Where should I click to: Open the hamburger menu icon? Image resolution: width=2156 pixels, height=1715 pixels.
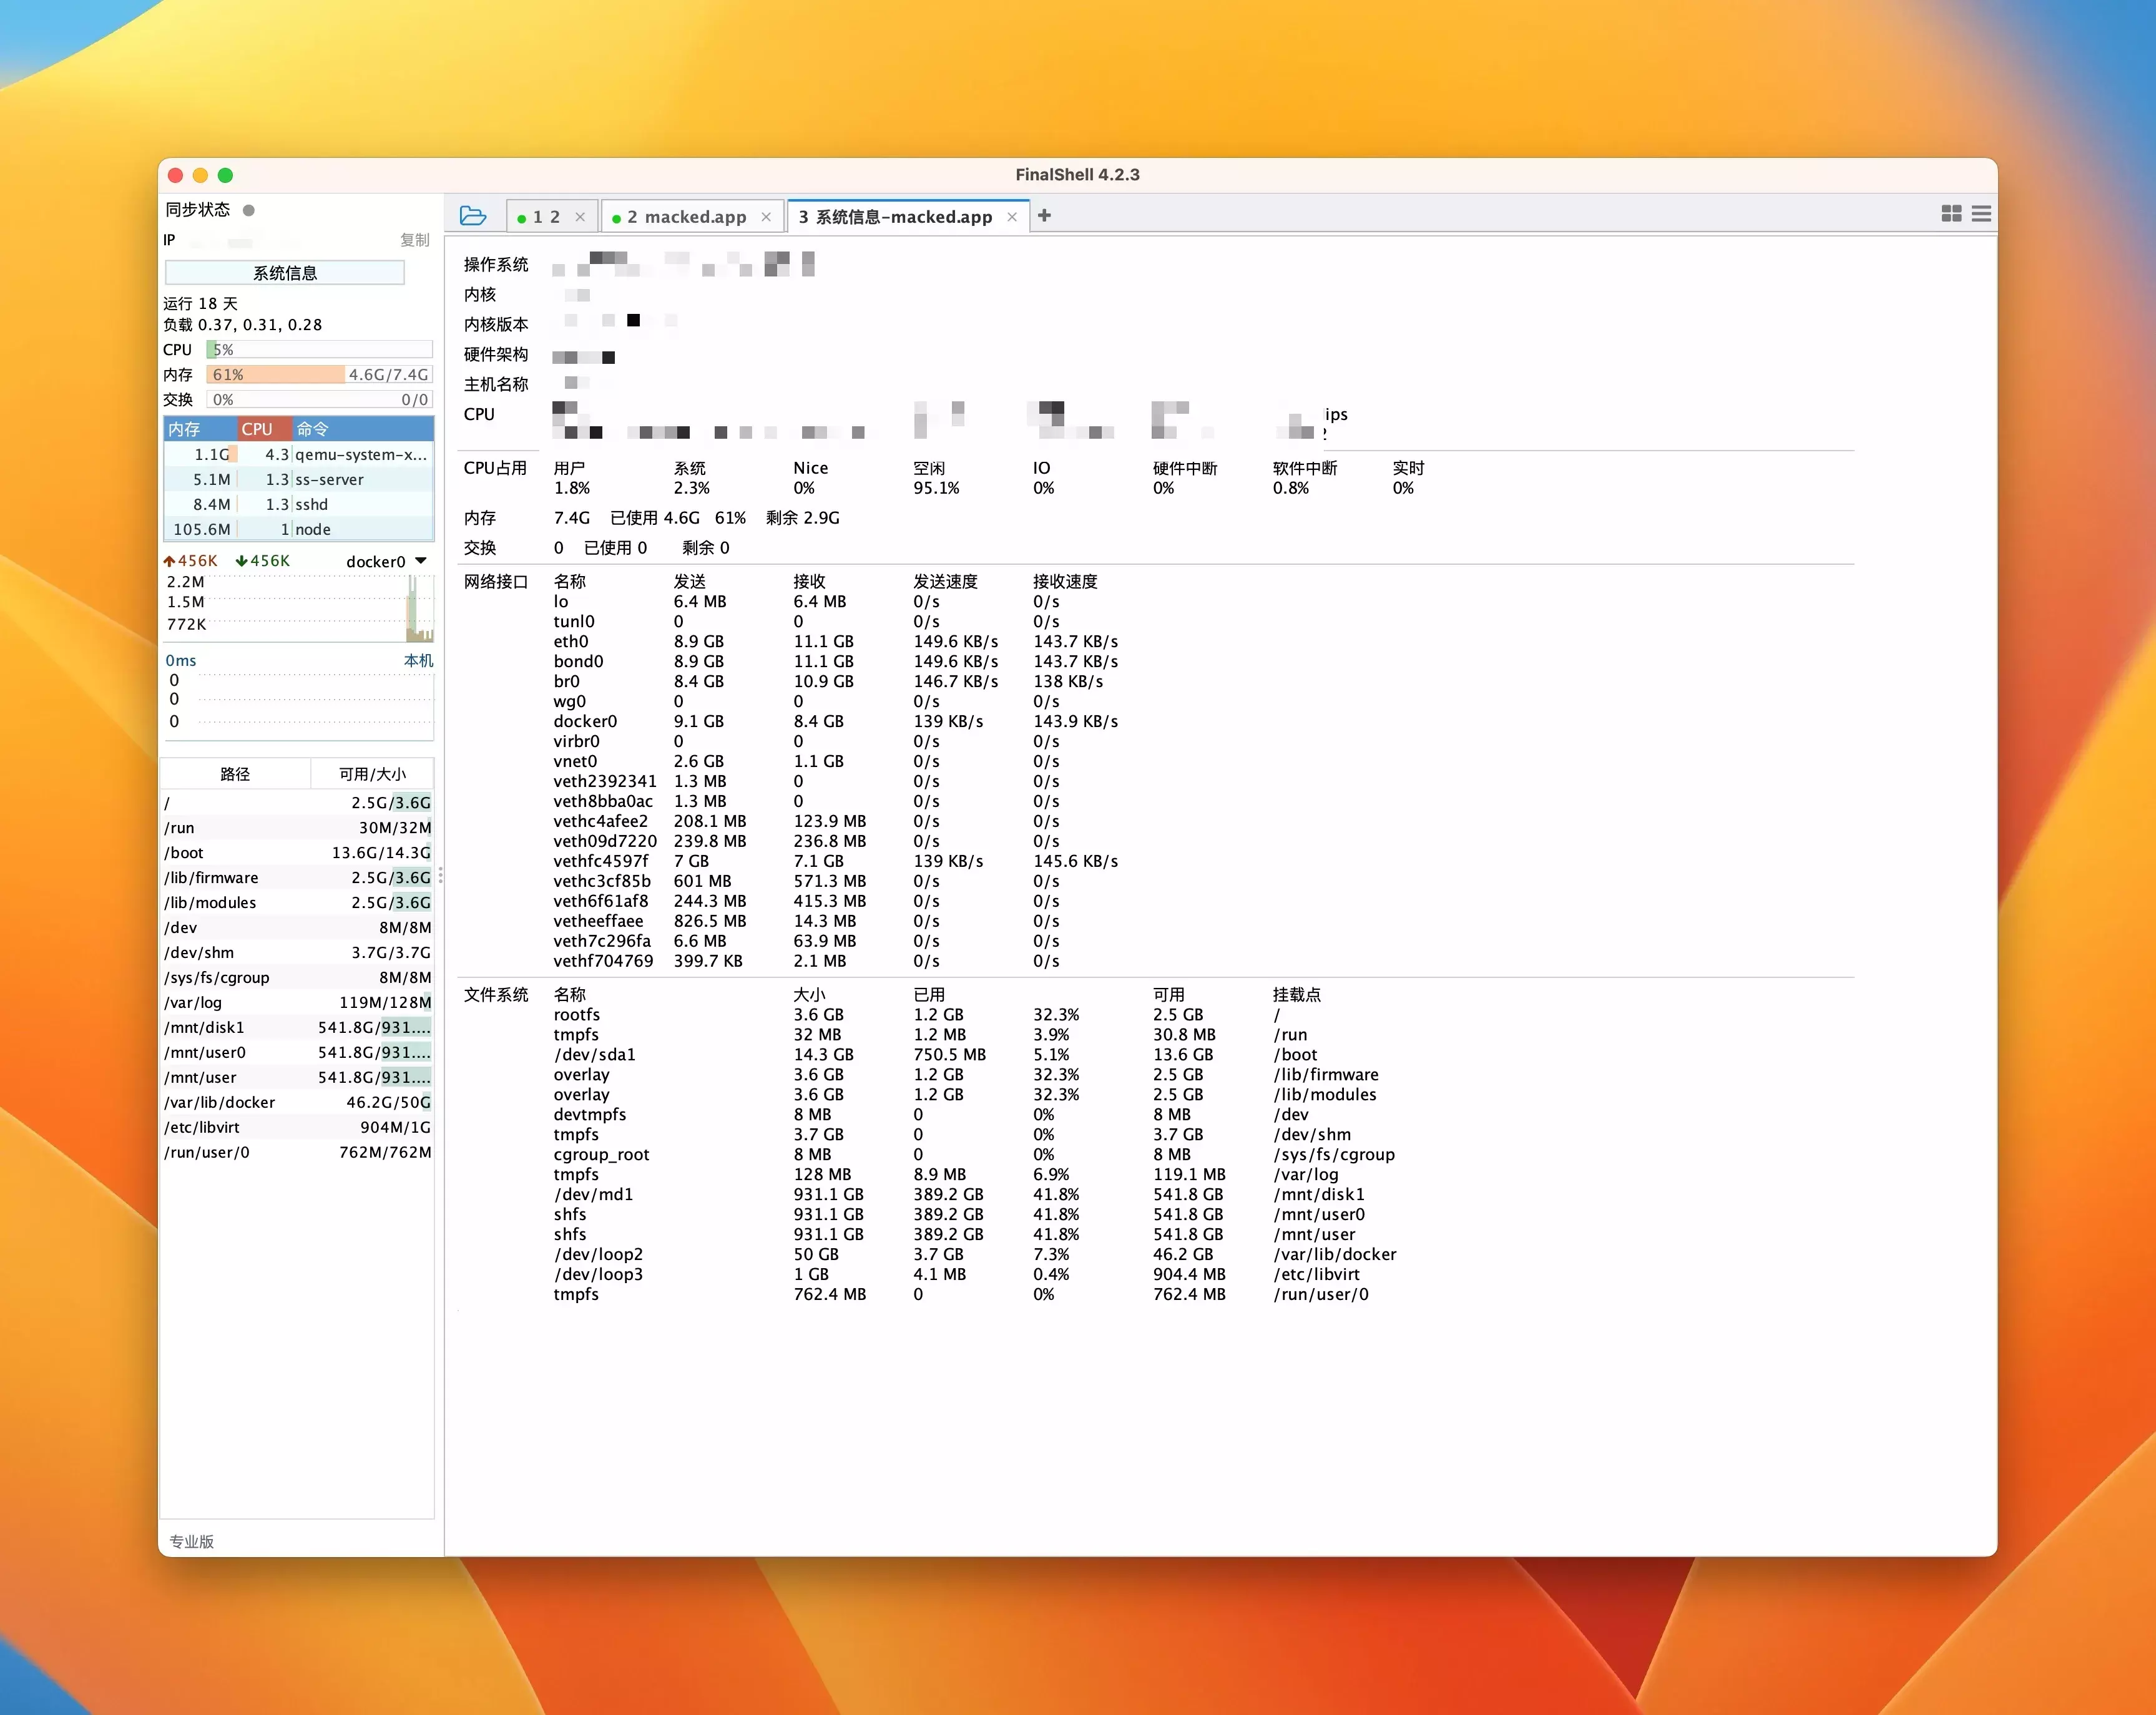tap(1981, 214)
